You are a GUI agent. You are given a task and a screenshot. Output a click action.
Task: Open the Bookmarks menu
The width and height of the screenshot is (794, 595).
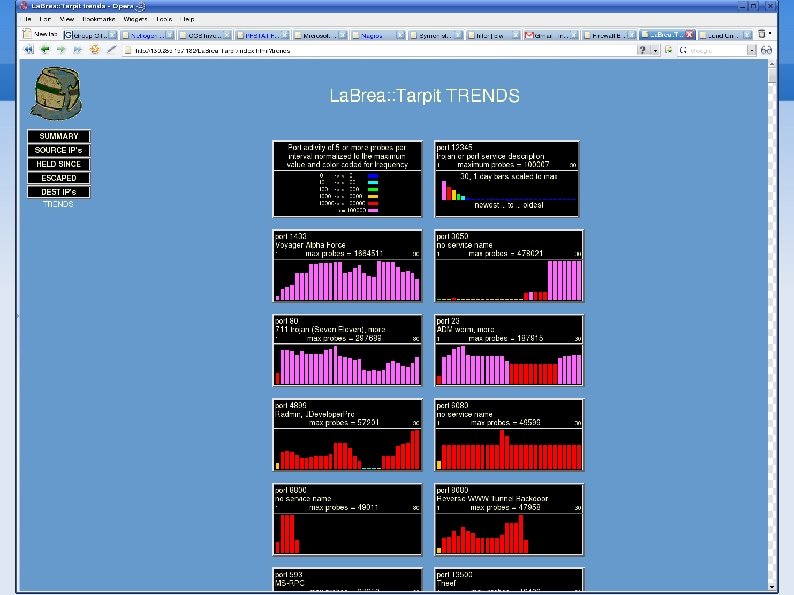coord(99,19)
